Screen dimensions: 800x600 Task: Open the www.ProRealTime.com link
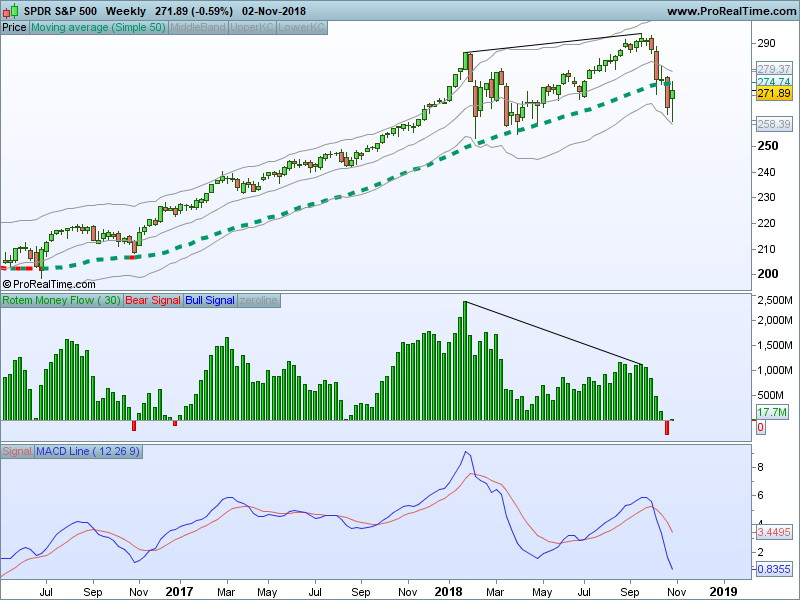[732, 11]
